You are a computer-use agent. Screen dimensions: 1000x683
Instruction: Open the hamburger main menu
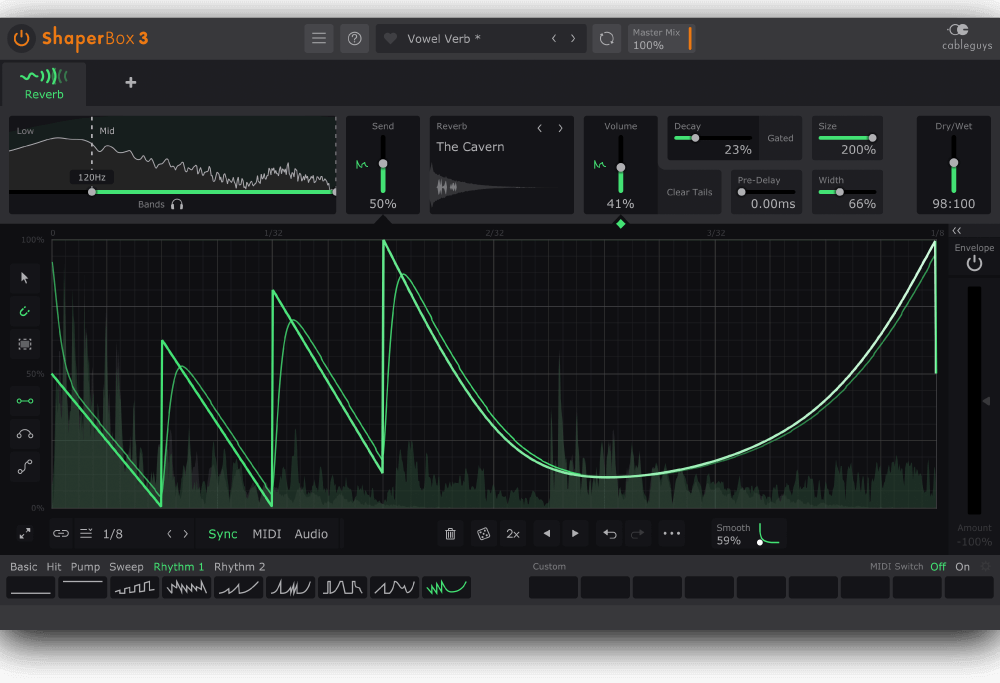319,38
